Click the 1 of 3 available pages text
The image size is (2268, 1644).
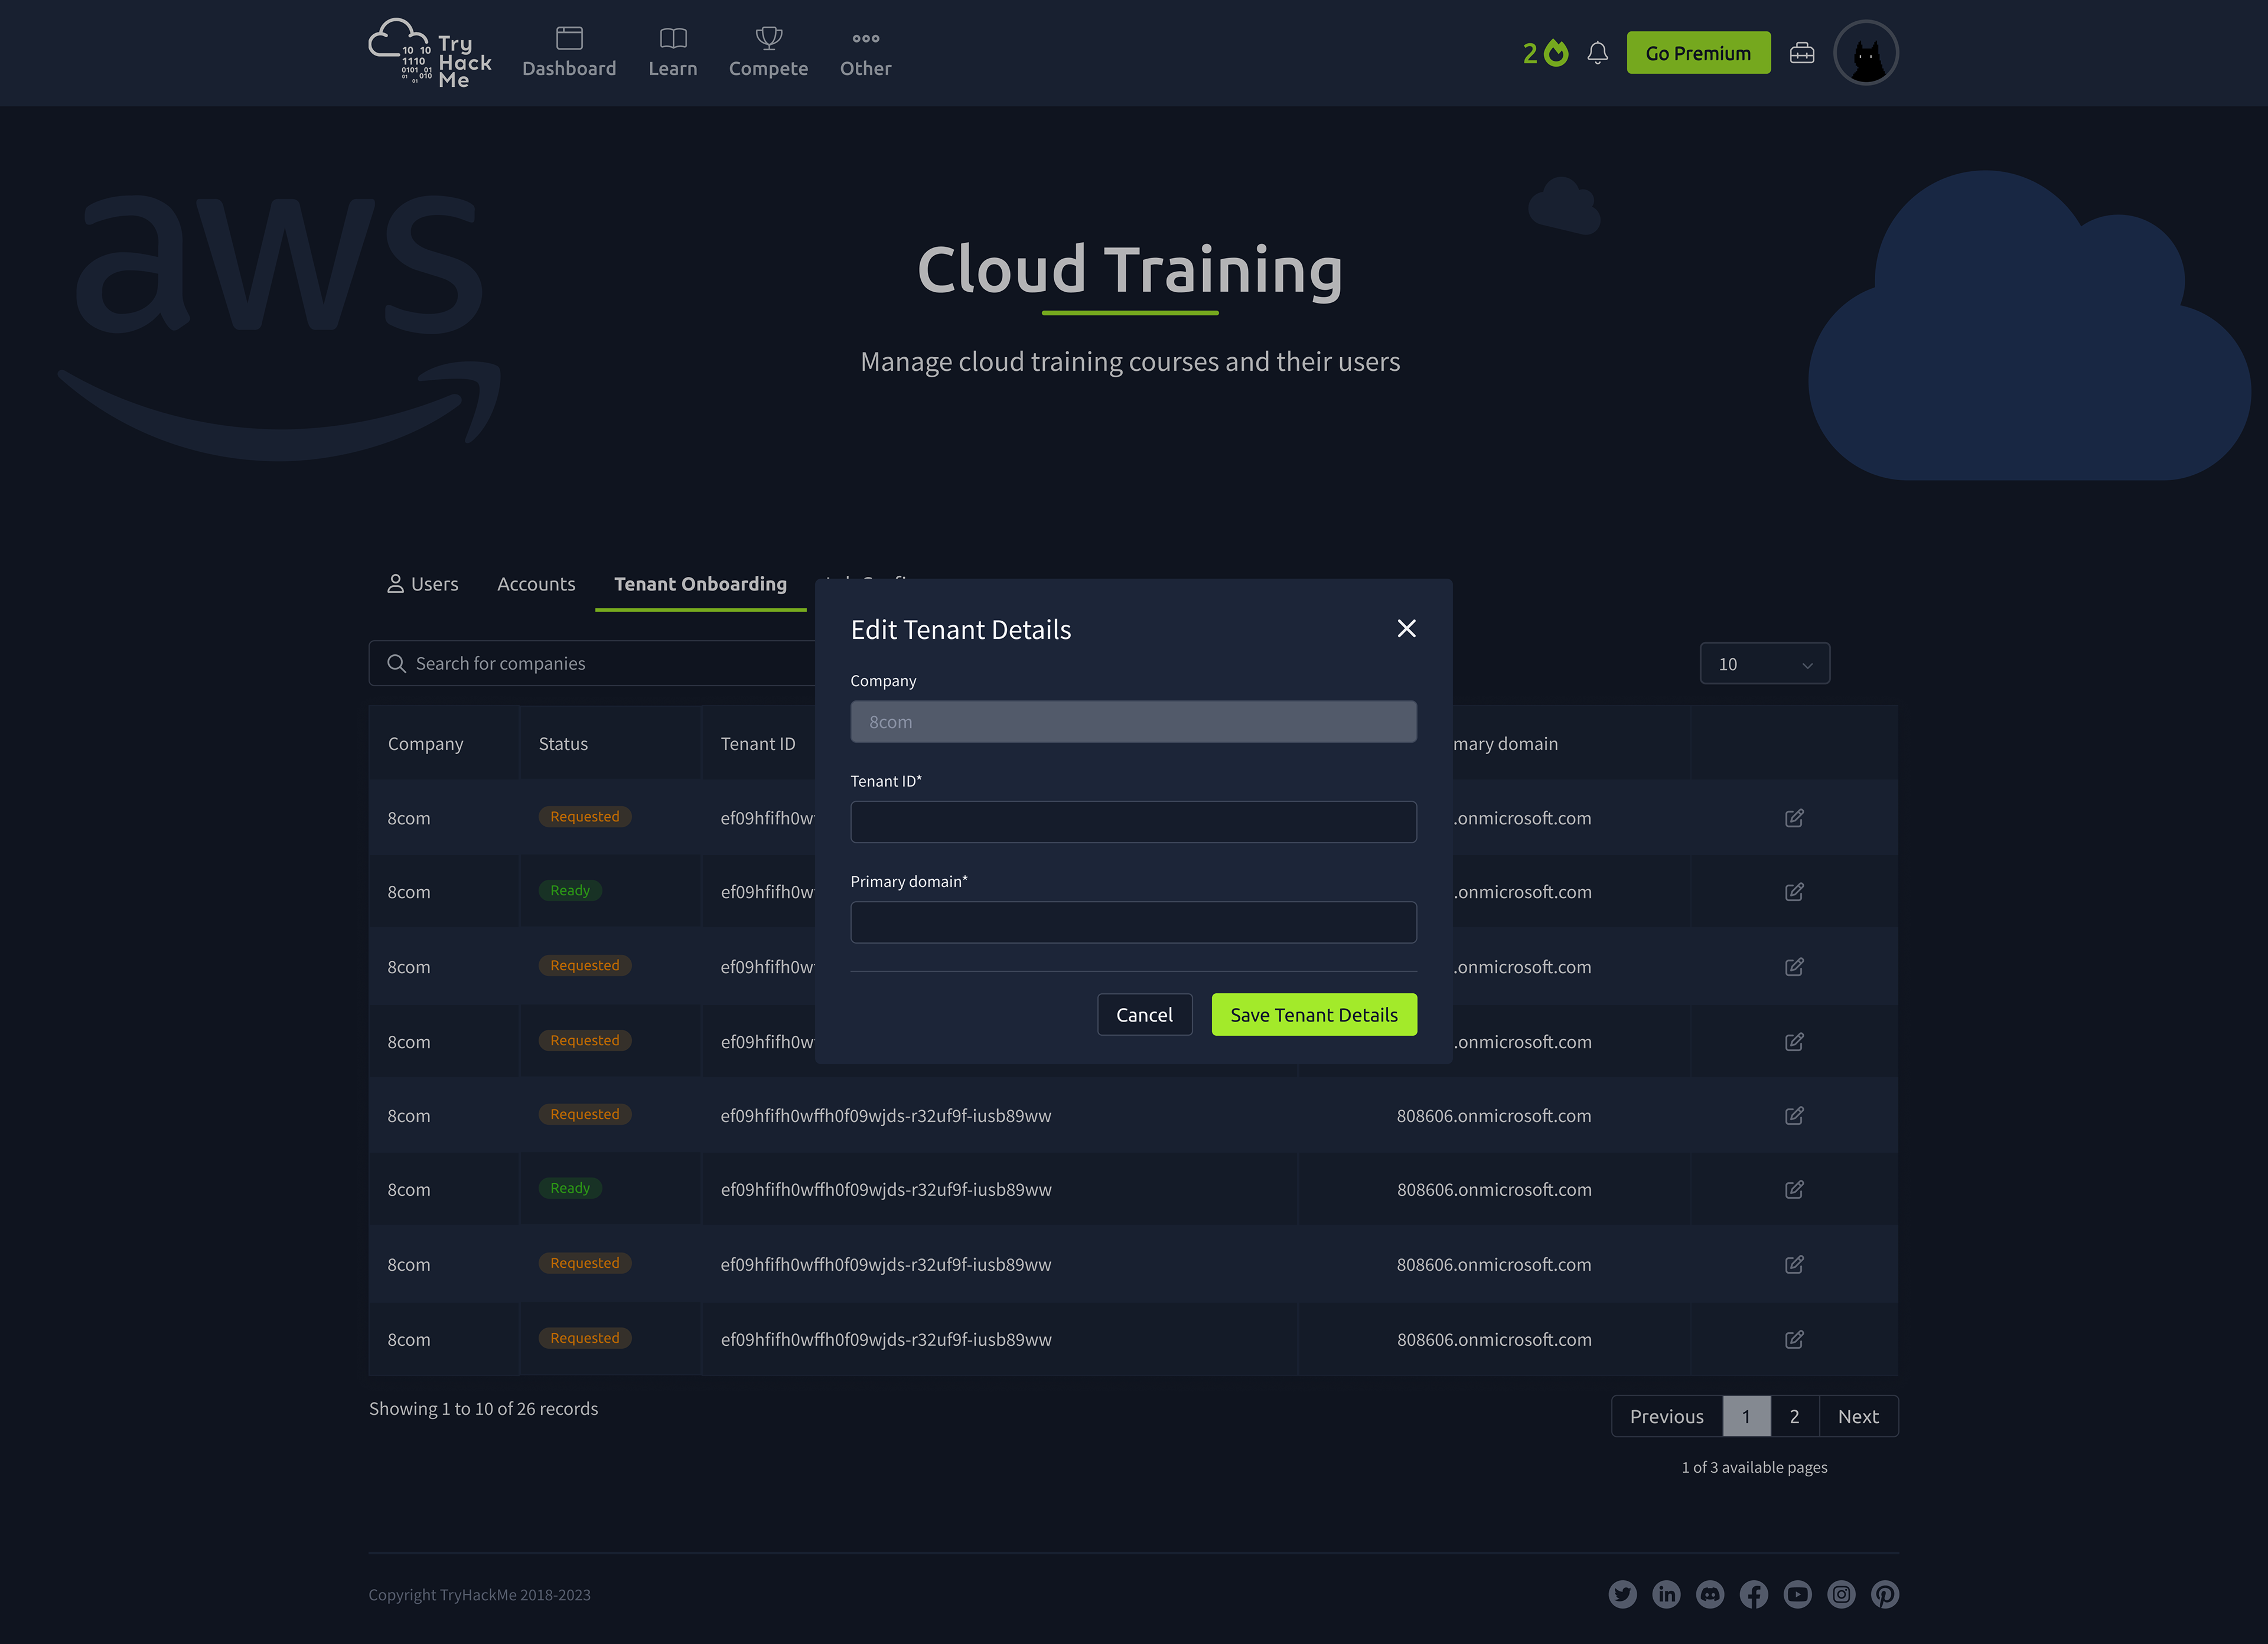pos(1754,1468)
